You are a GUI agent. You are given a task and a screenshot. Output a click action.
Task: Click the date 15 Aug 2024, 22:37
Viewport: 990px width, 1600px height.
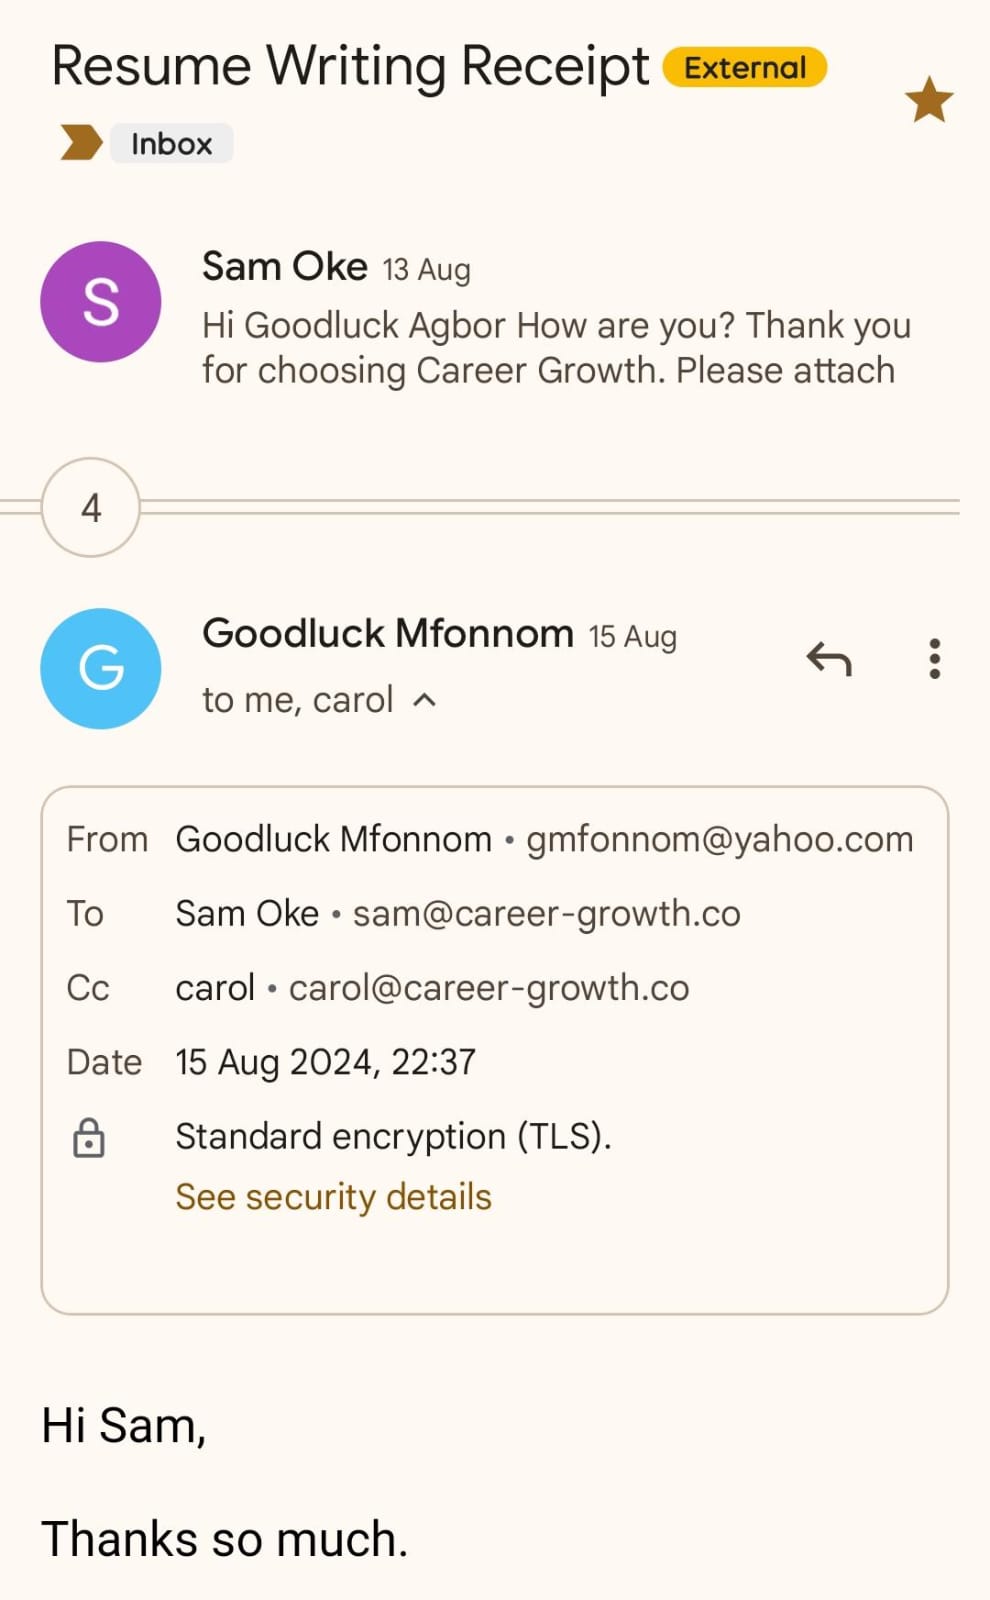pyautogui.click(x=325, y=1062)
